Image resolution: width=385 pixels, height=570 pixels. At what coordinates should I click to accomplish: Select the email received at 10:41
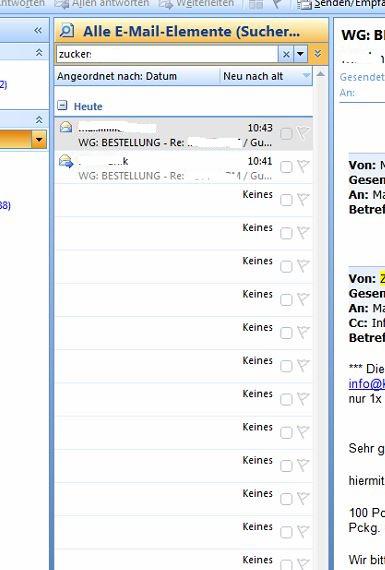(184, 167)
